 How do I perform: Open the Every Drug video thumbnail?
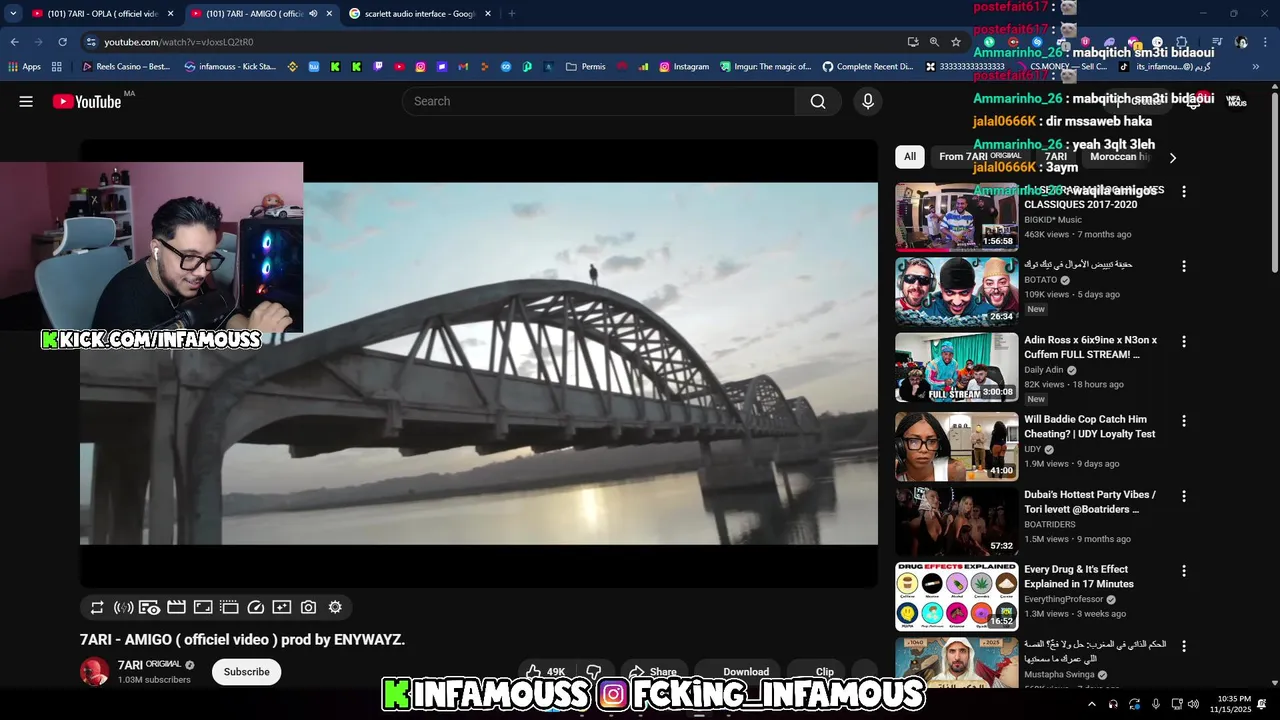(x=956, y=596)
